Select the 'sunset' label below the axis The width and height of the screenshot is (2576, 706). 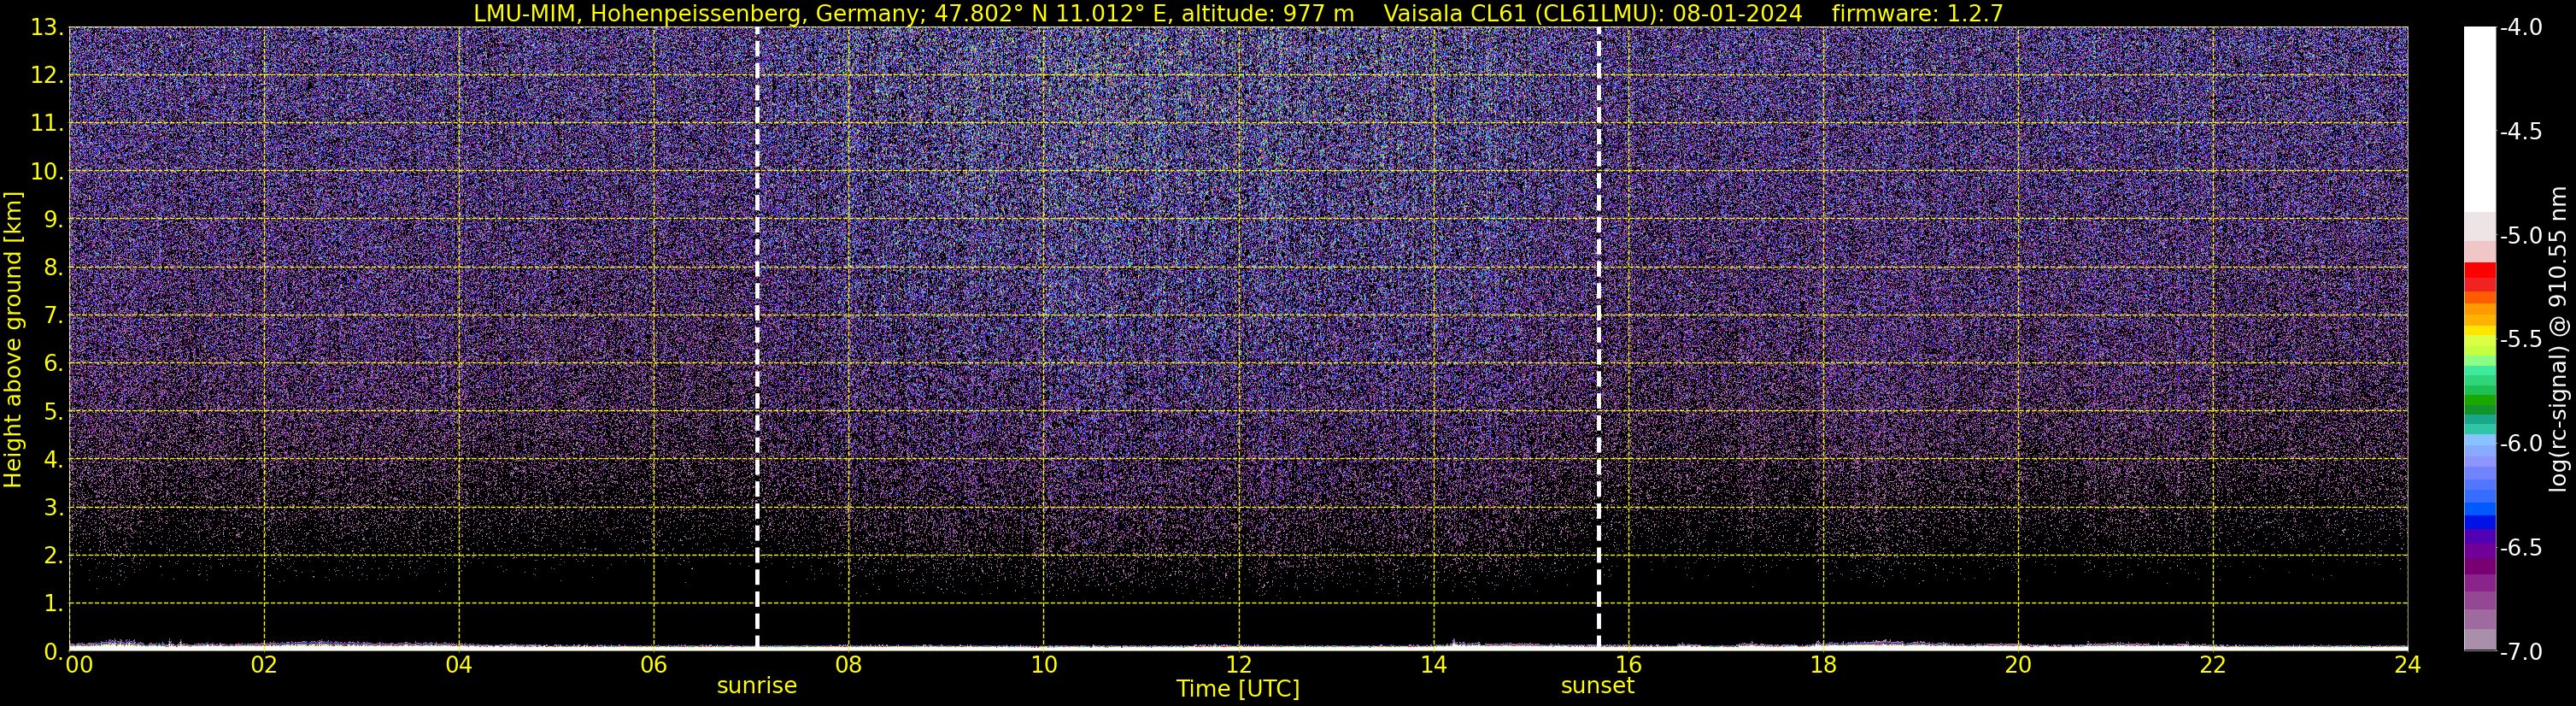coord(1597,686)
